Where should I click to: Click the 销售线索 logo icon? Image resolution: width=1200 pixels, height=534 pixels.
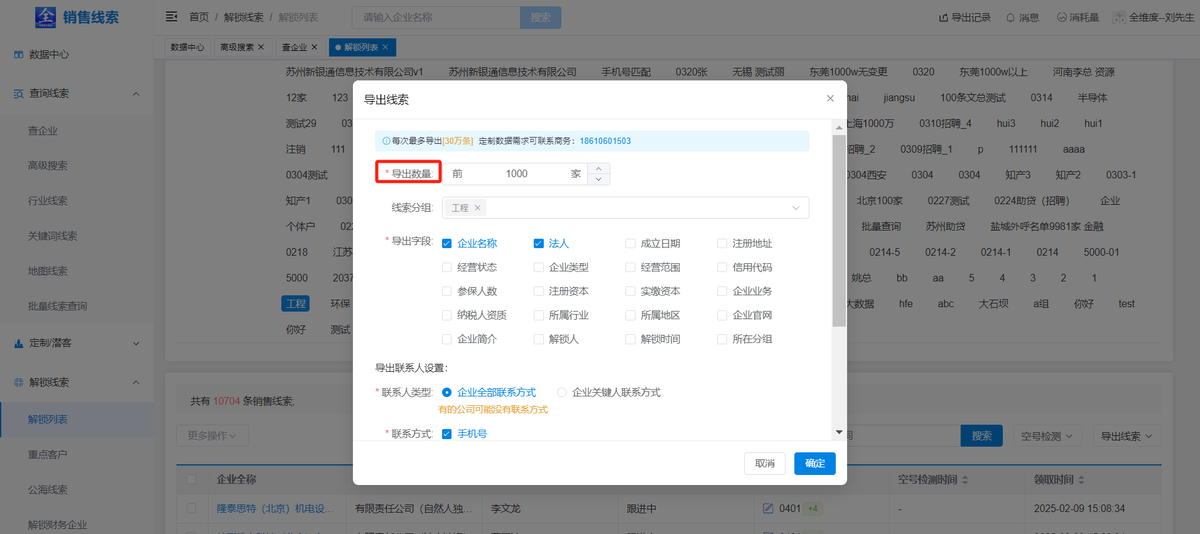click(x=46, y=18)
